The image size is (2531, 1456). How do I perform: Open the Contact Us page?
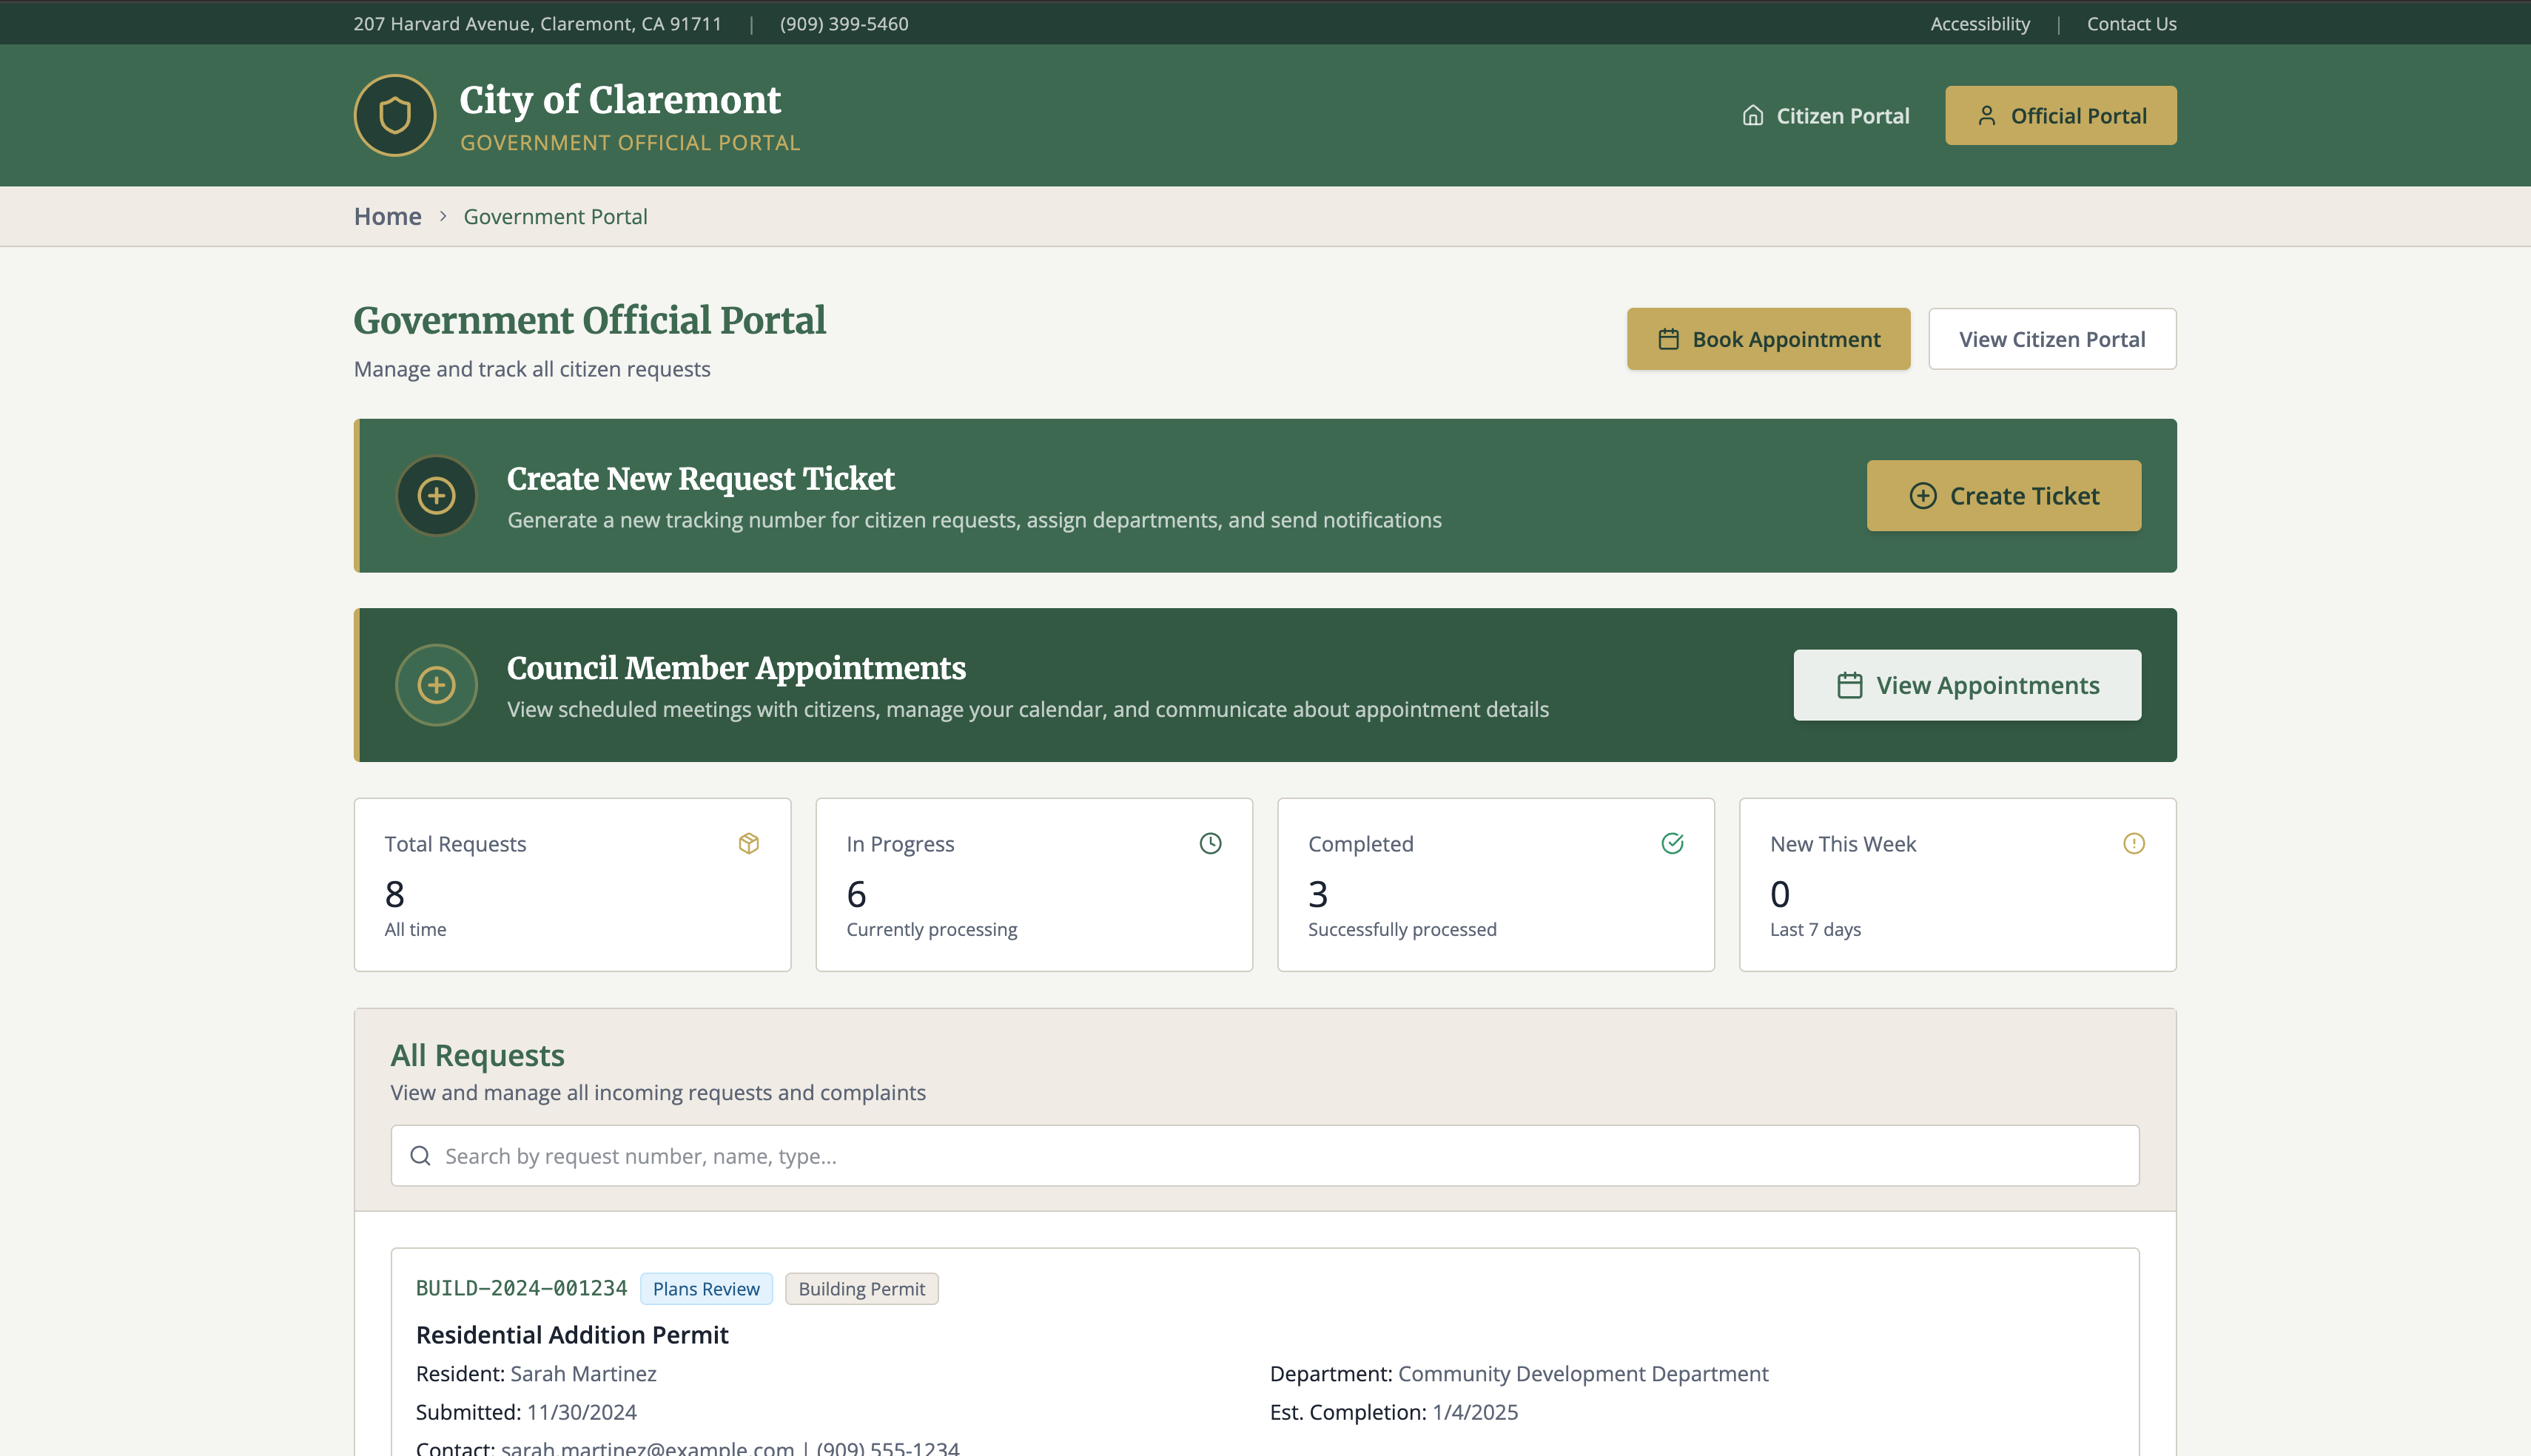2131,23
